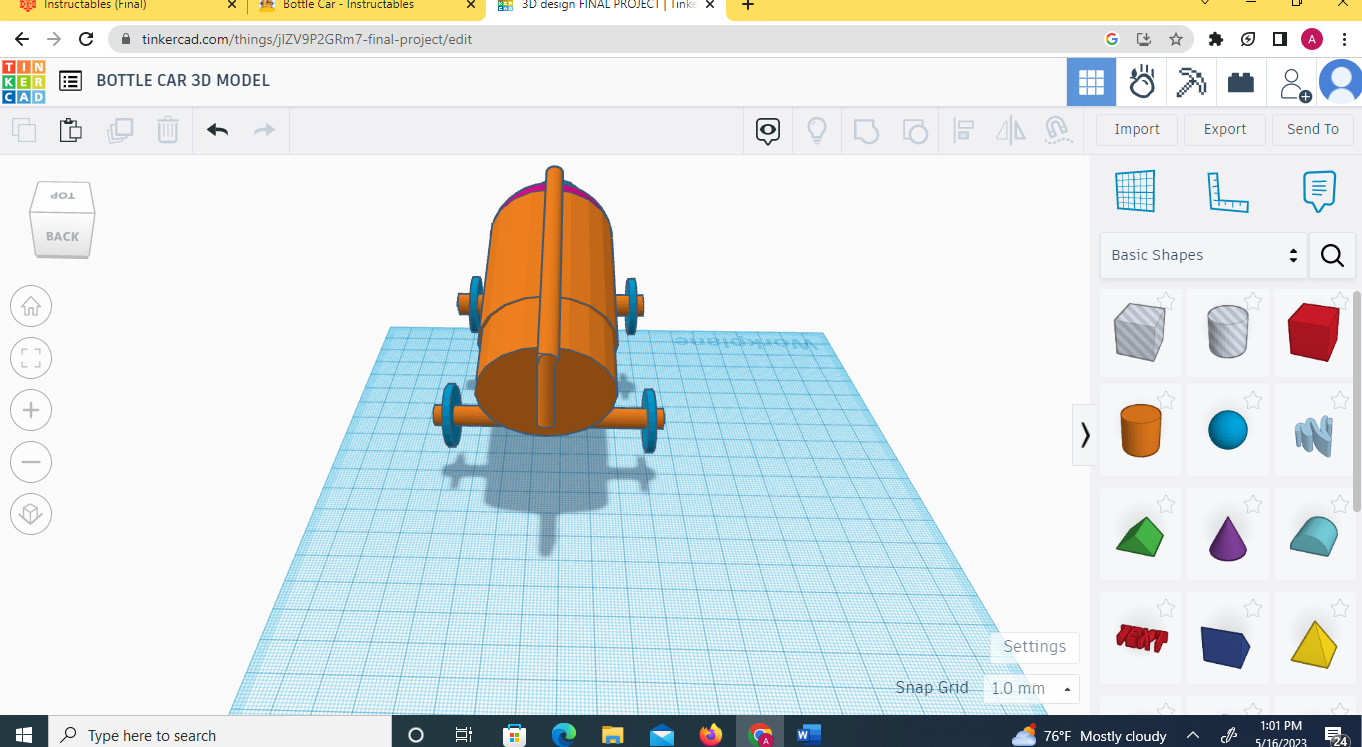
Task: Favorite the Cylinder hole shape star
Action: 1253,301
